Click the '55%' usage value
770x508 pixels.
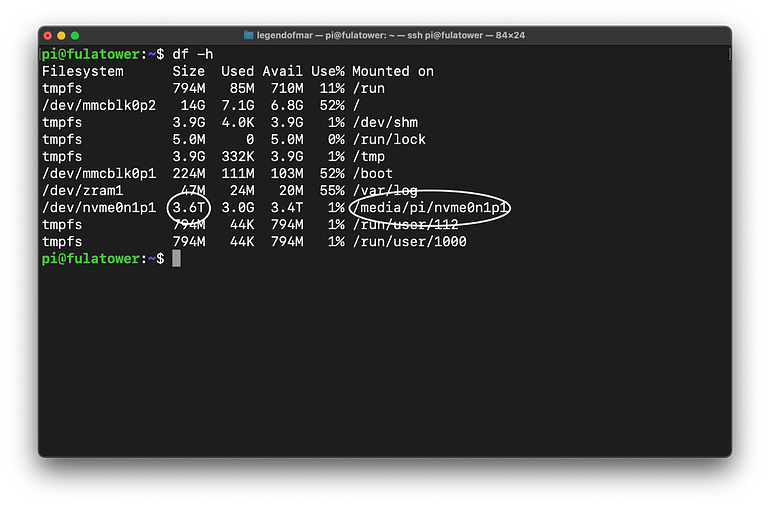point(332,191)
